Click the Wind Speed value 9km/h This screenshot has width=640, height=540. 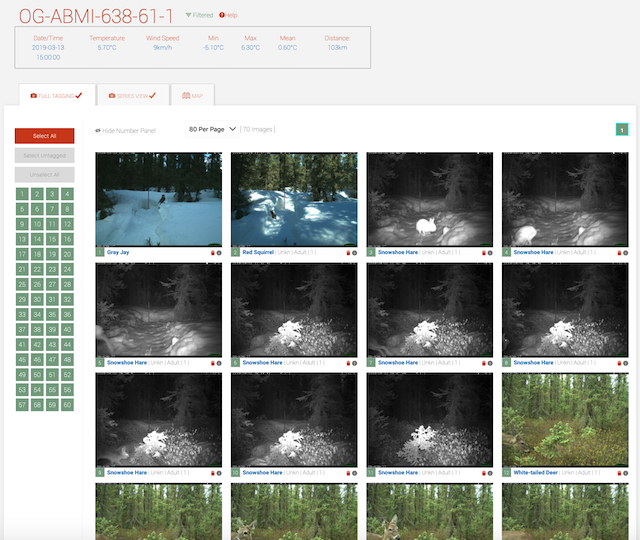click(x=162, y=47)
